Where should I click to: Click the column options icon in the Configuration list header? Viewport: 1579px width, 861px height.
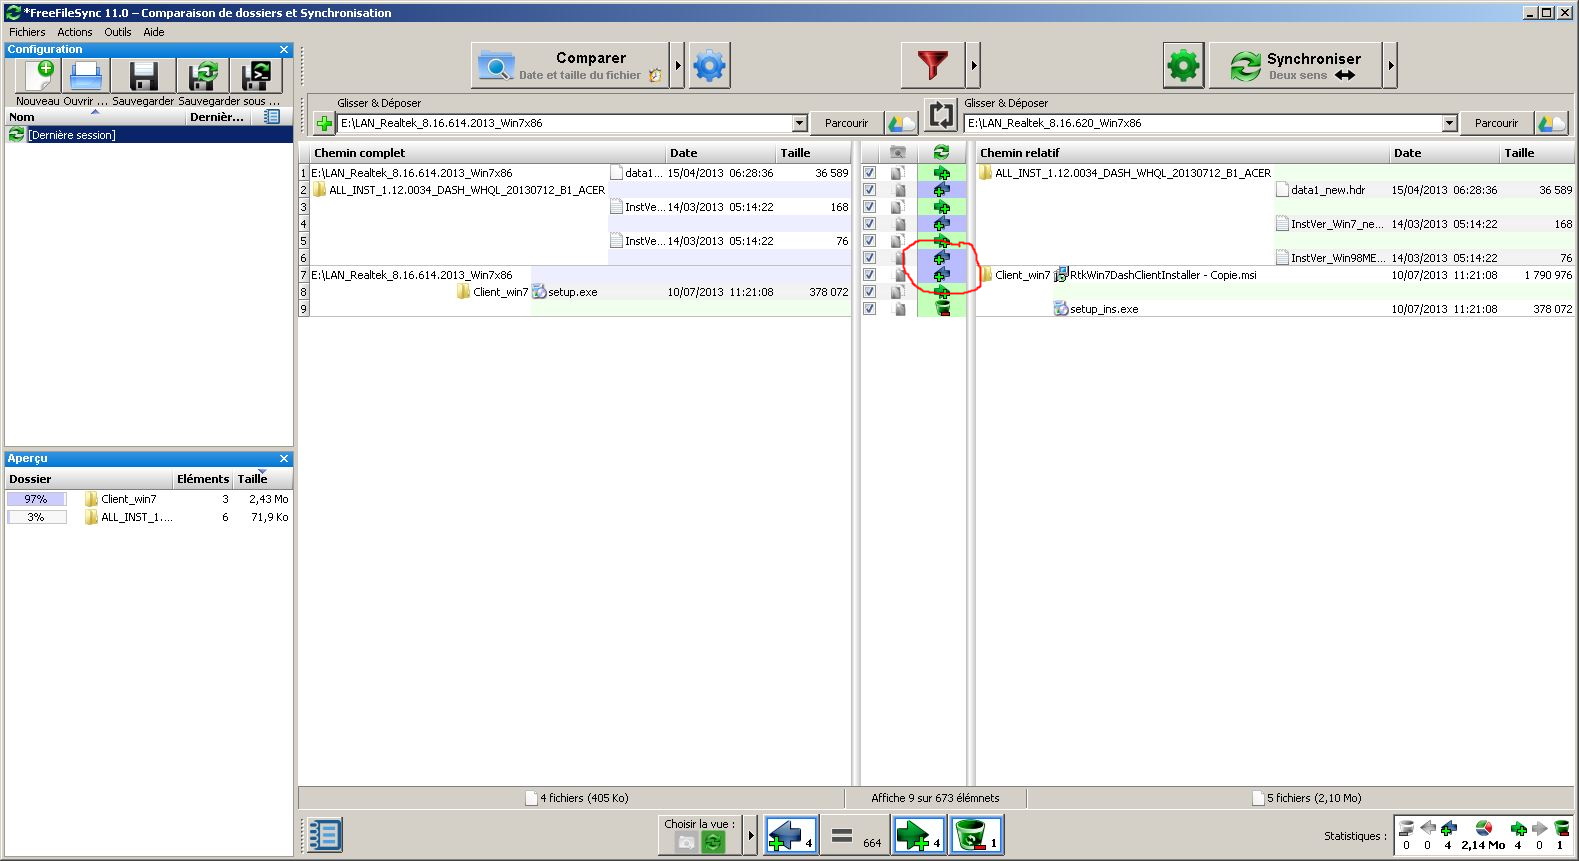[x=271, y=117]
